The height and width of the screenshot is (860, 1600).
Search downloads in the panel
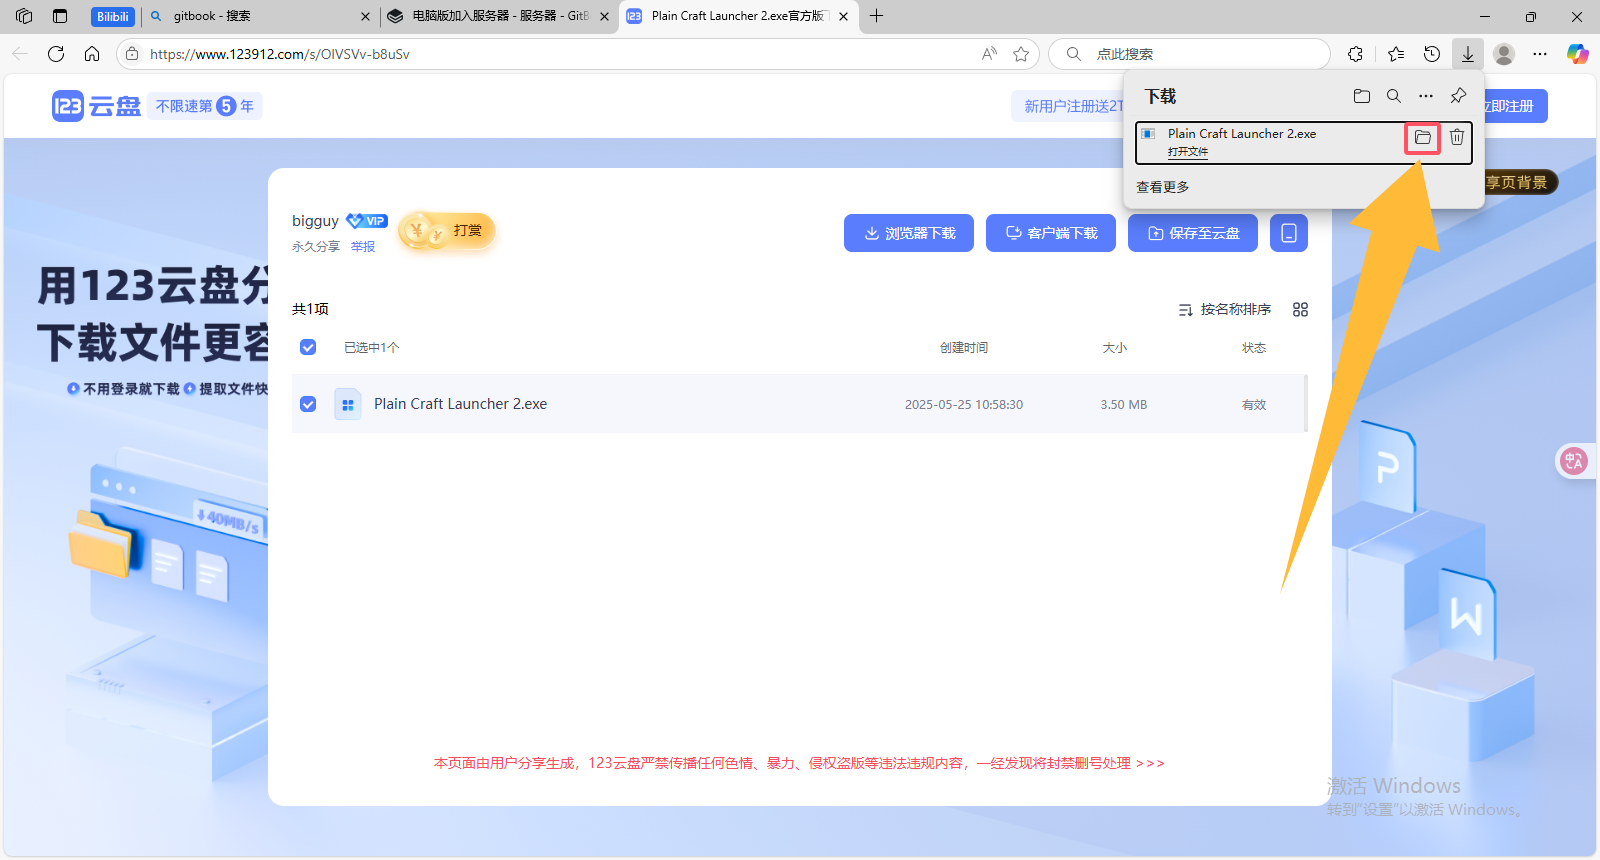click(1394, 96)
